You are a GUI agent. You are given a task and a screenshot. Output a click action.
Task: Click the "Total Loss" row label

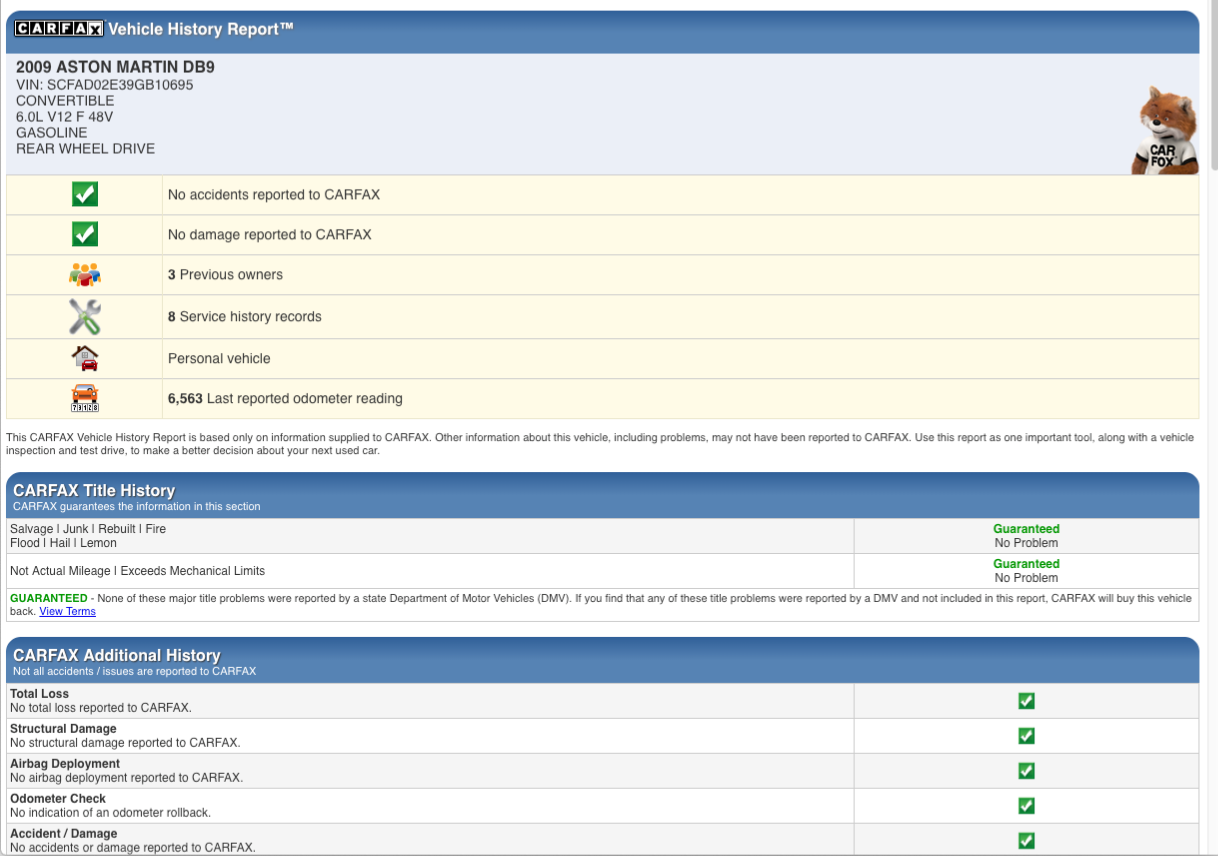40,694
